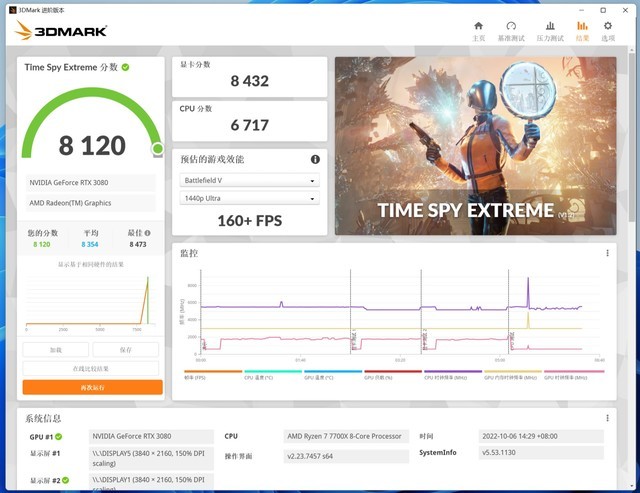
Task: Click the timestamp 2022-10-06 14:29 field
Action: coord(541,436)
